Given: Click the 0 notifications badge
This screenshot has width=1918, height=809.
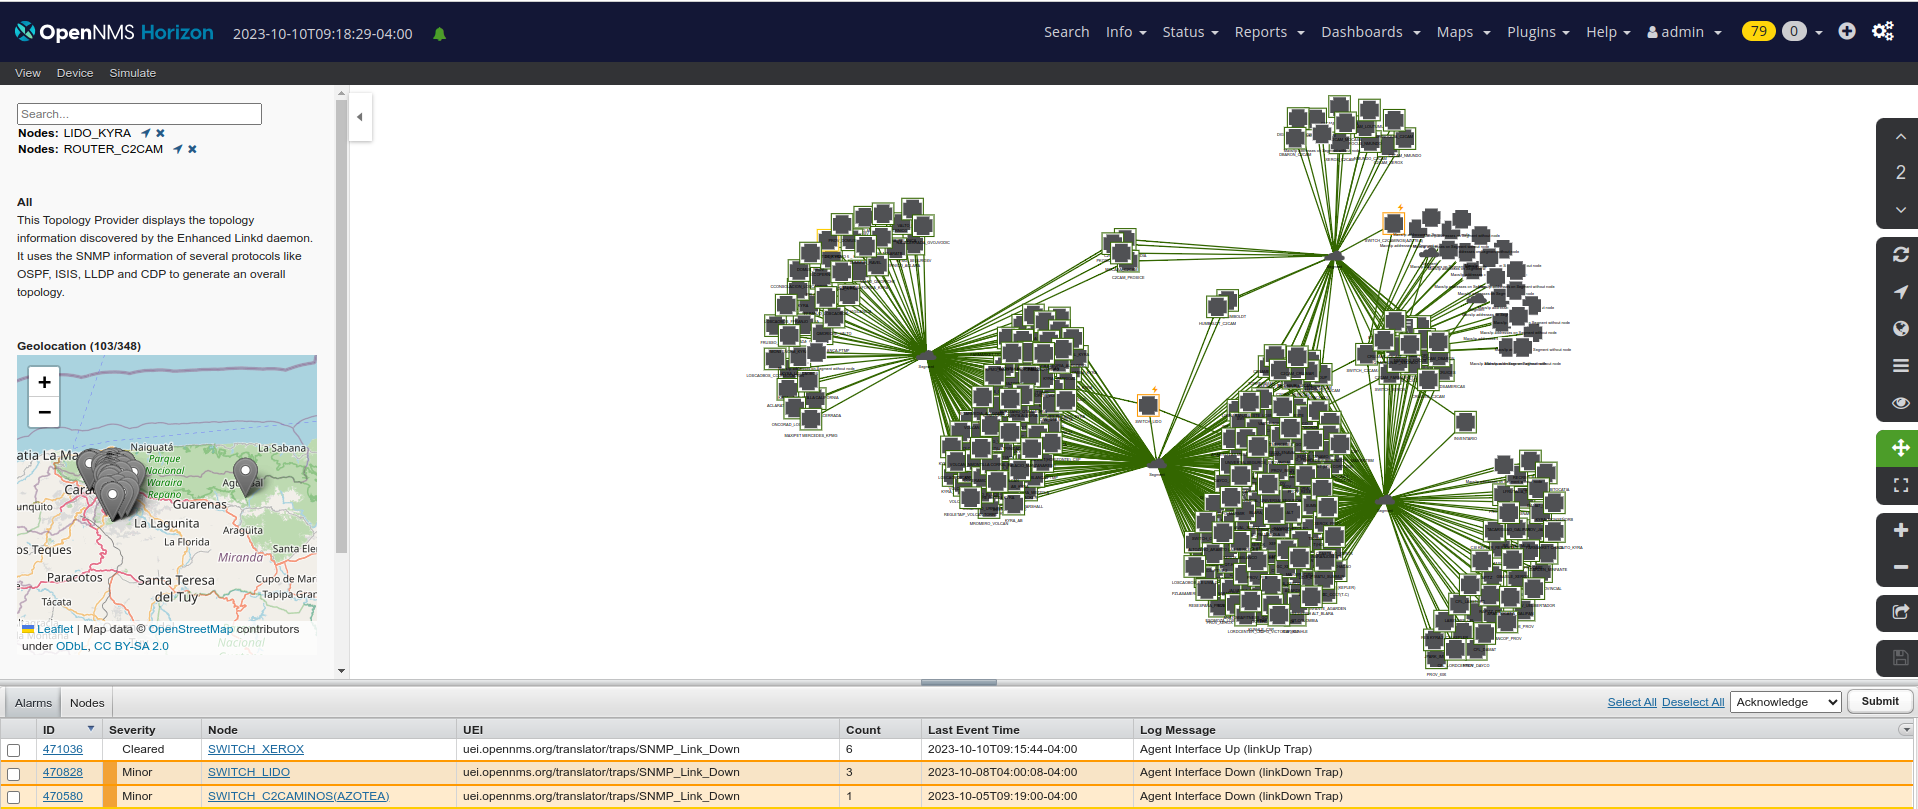Looking at the screenshot, I should tap(1794, 31).
